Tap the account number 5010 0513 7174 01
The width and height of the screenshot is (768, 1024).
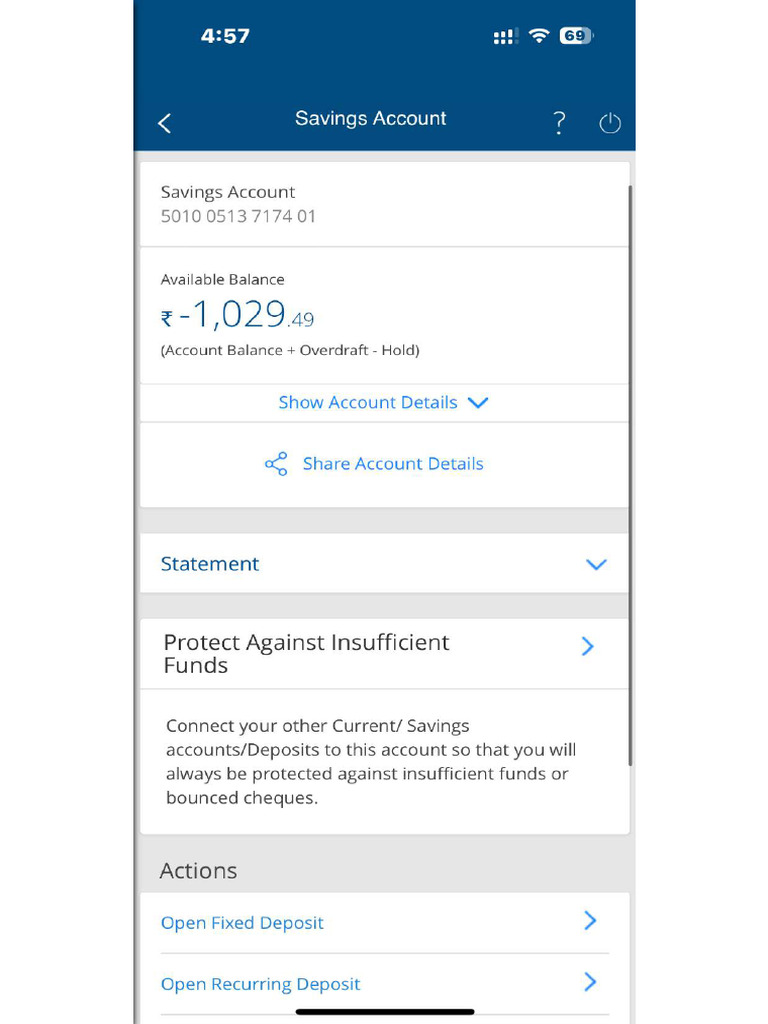click(x=238, y=216)
